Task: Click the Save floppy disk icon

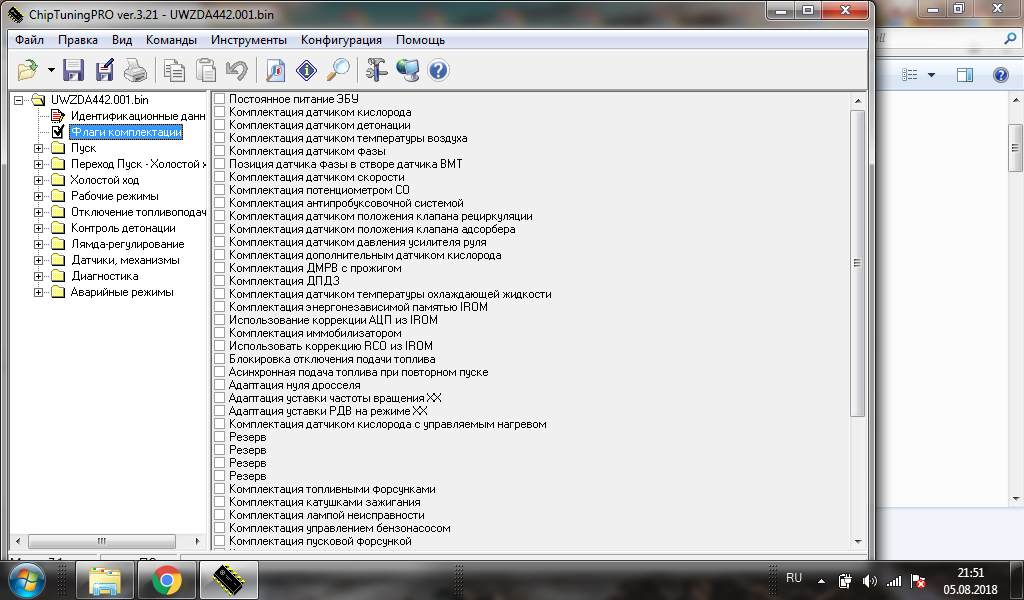Action: coord(73,70)
